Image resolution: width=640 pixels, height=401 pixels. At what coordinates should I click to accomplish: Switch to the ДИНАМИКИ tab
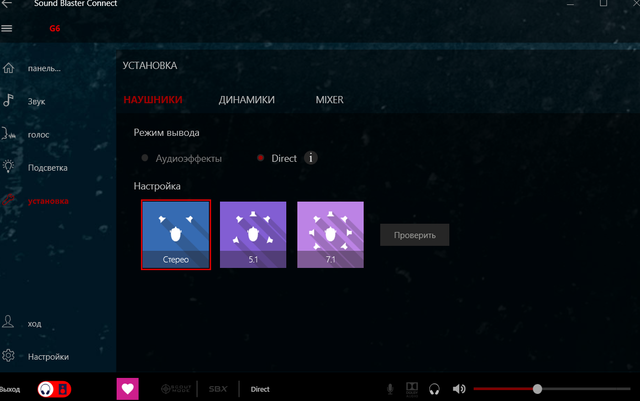coord(247,100)
